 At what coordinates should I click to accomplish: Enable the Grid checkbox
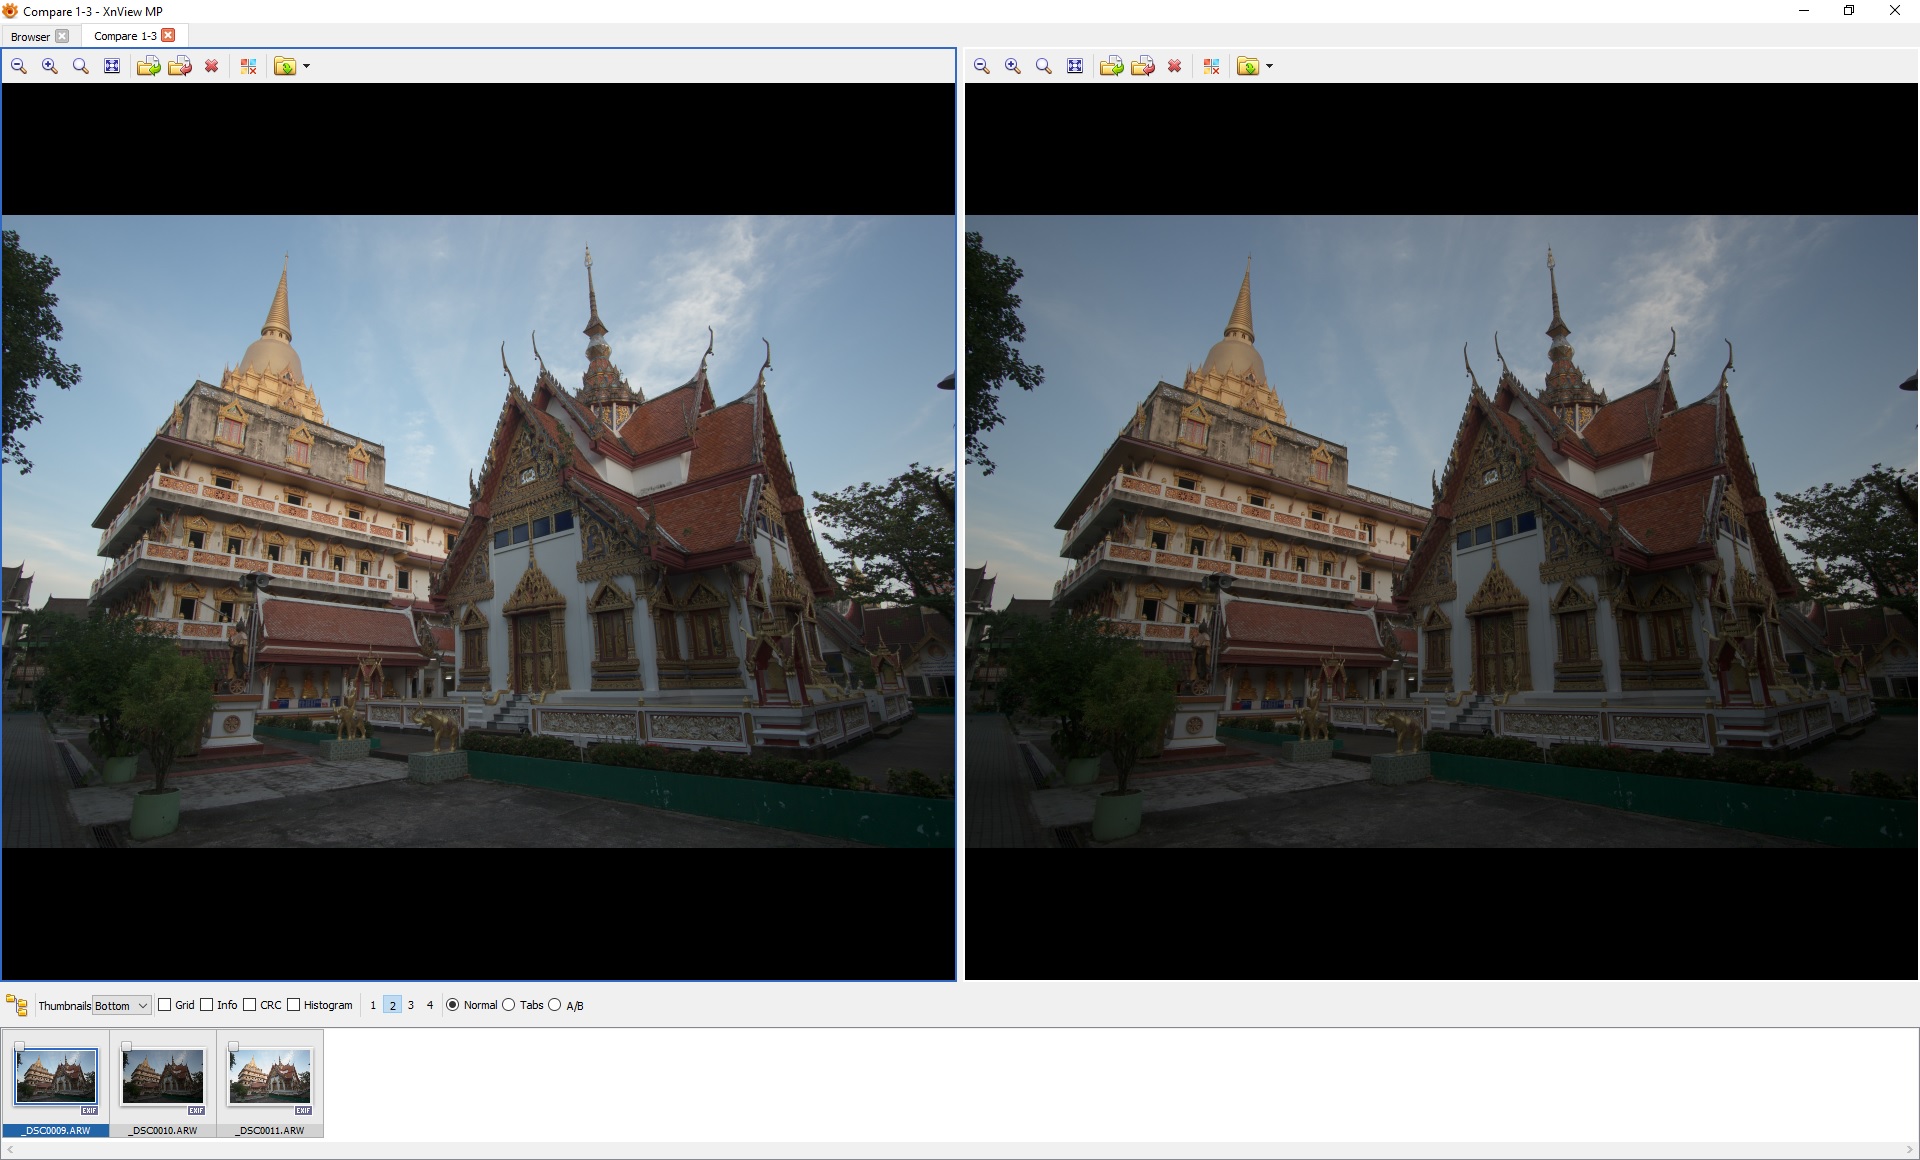pos(165,1005)
